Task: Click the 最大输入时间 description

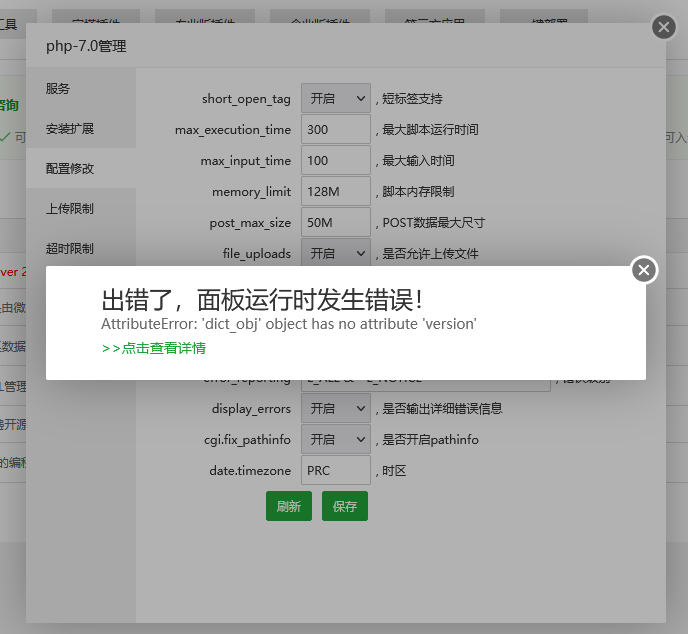Action: pos(418,161)
